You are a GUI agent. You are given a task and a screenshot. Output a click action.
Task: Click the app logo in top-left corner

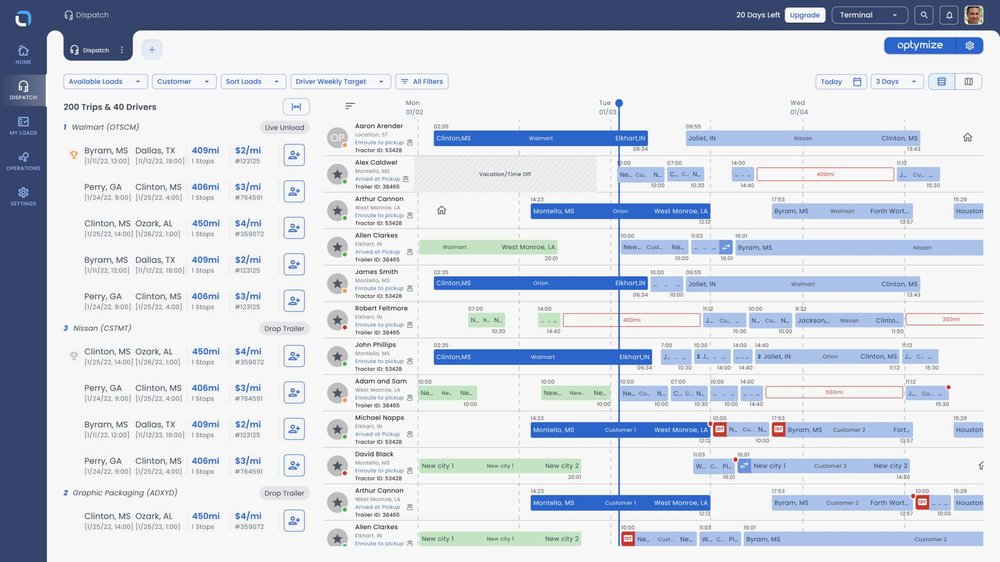click(23, 18)
